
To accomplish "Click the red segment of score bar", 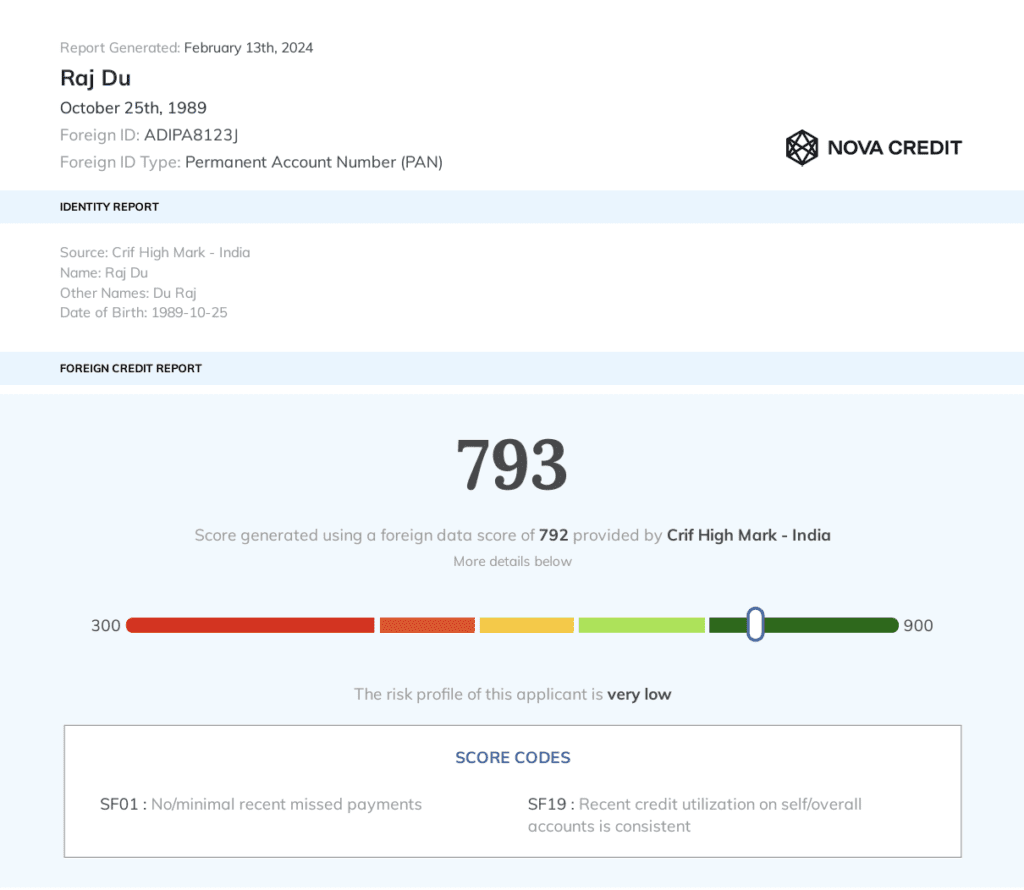I will point(250,625).
